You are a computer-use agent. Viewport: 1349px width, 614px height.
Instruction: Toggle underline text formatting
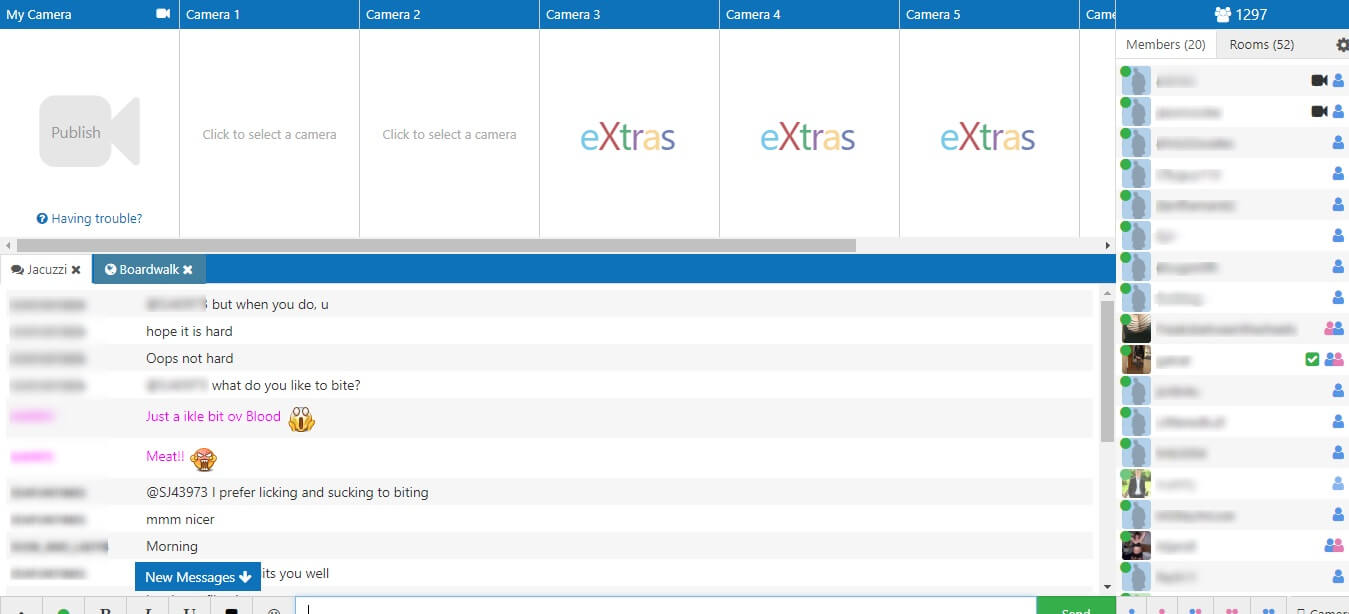(x=189, y=609)
